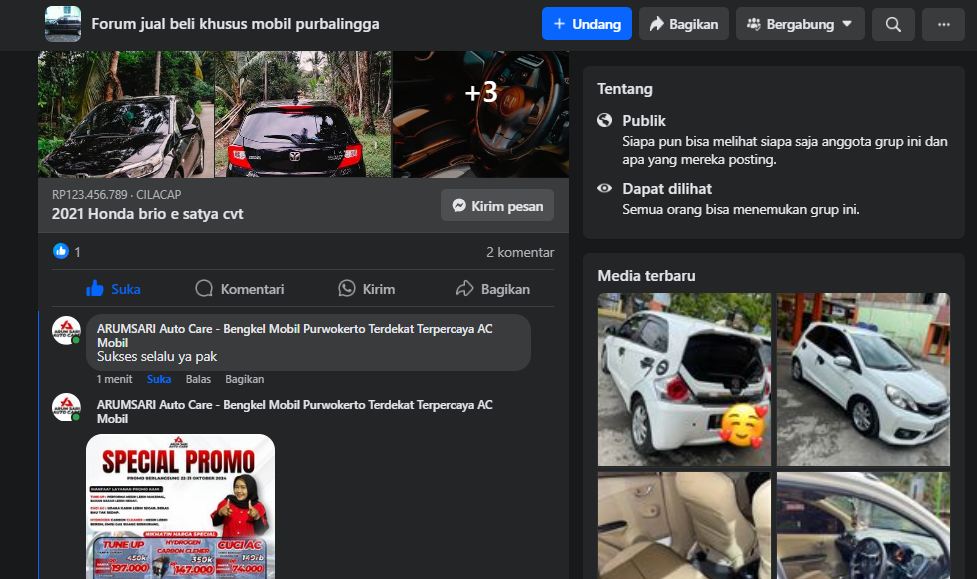Click the Tentang section heading
Viewport: 977px width, 579px height.
point(624,89)
